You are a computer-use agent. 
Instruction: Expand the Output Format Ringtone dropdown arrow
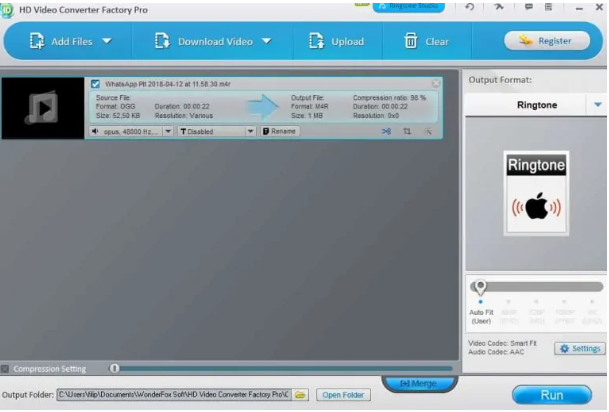pos(598,105)
